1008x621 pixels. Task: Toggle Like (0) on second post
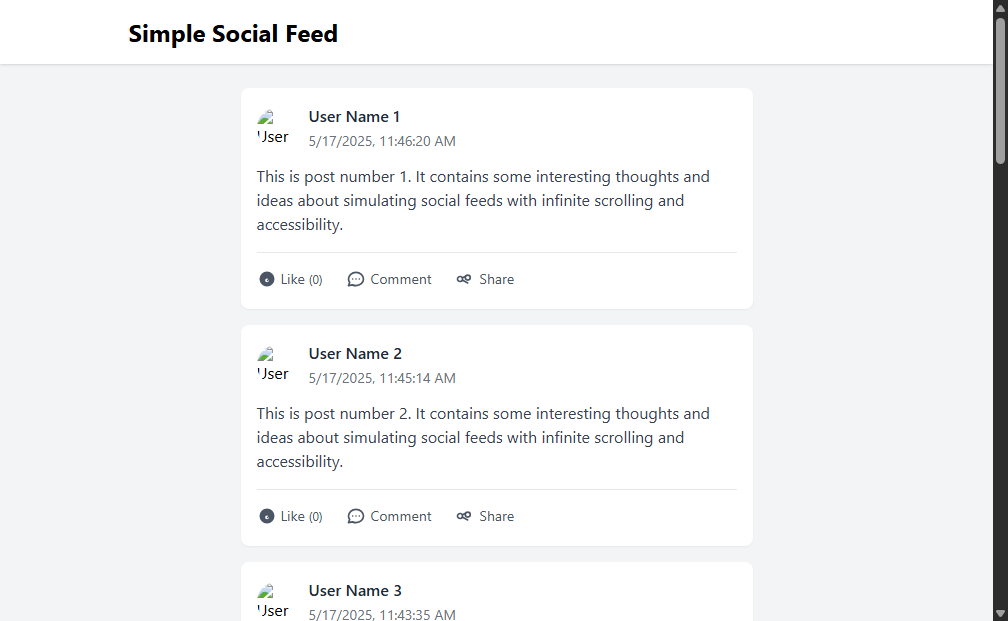291,516
